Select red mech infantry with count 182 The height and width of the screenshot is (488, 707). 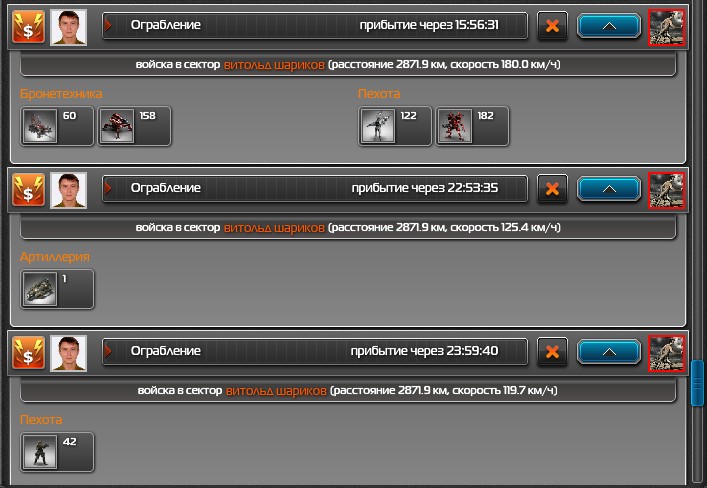point(472,126)
